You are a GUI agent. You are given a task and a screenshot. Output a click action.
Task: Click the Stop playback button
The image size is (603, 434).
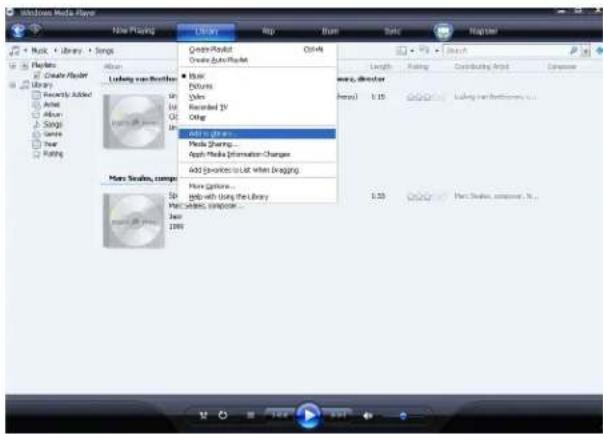point(251,415)
